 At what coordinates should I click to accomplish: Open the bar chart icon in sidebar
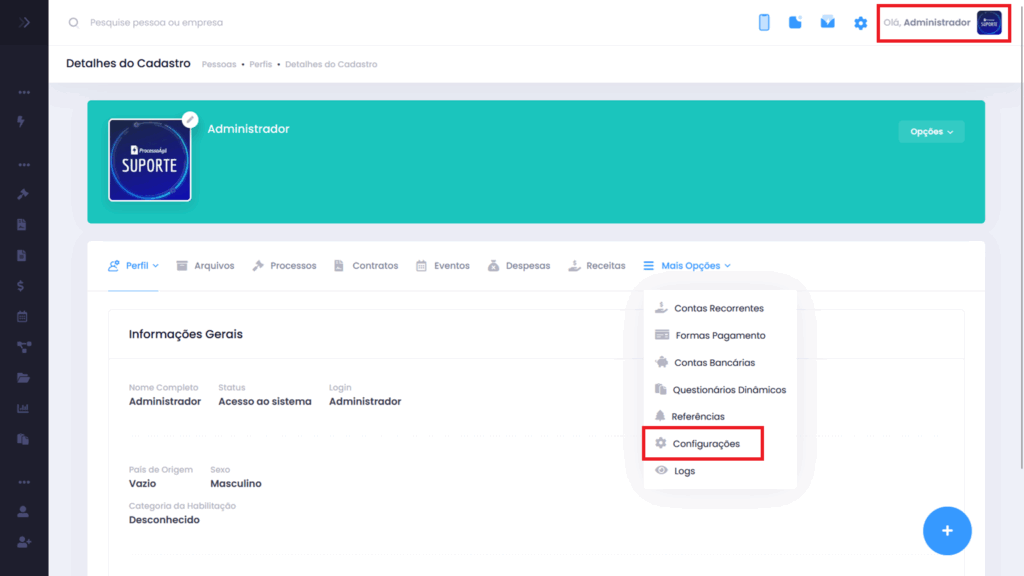[23, 408]
